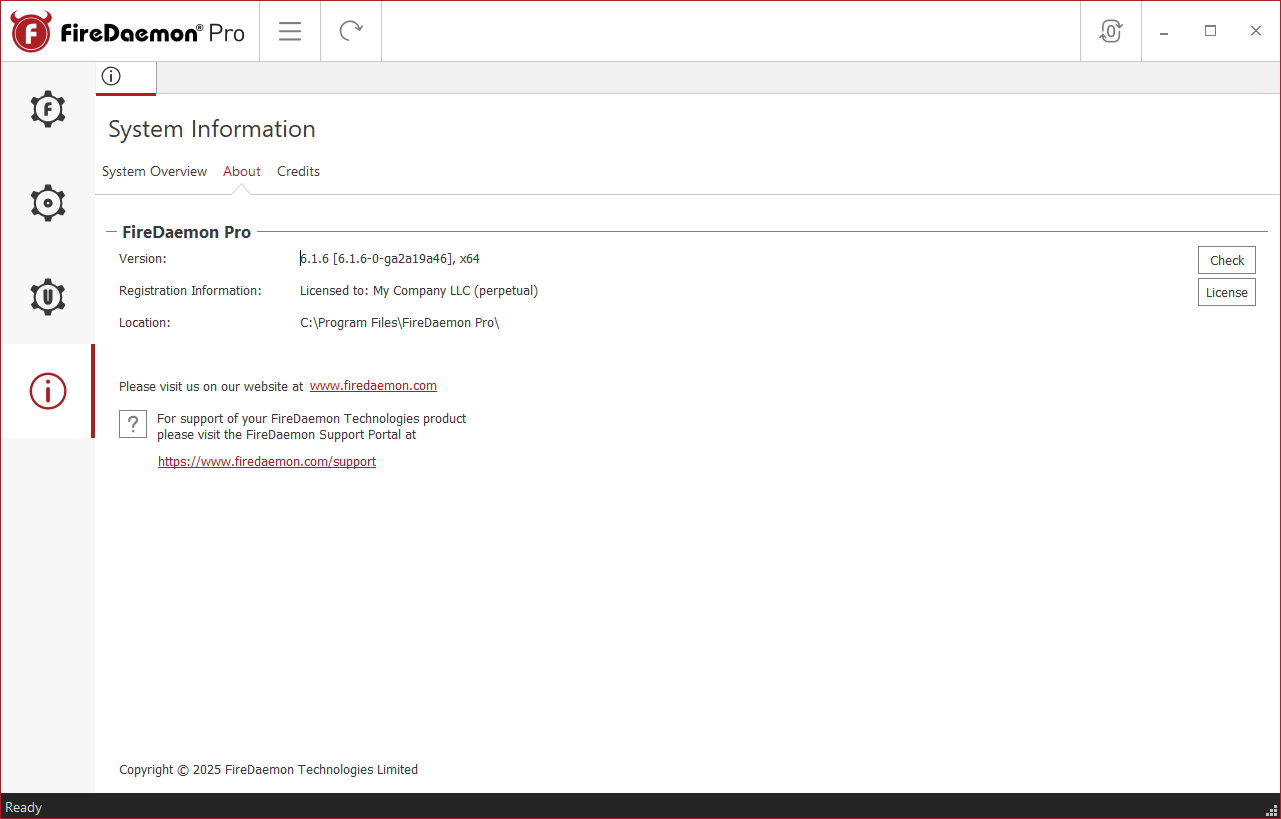Viewport: 1281px width, 819px height.
Task: Click the License button
Action: (x=1227, y=292)
